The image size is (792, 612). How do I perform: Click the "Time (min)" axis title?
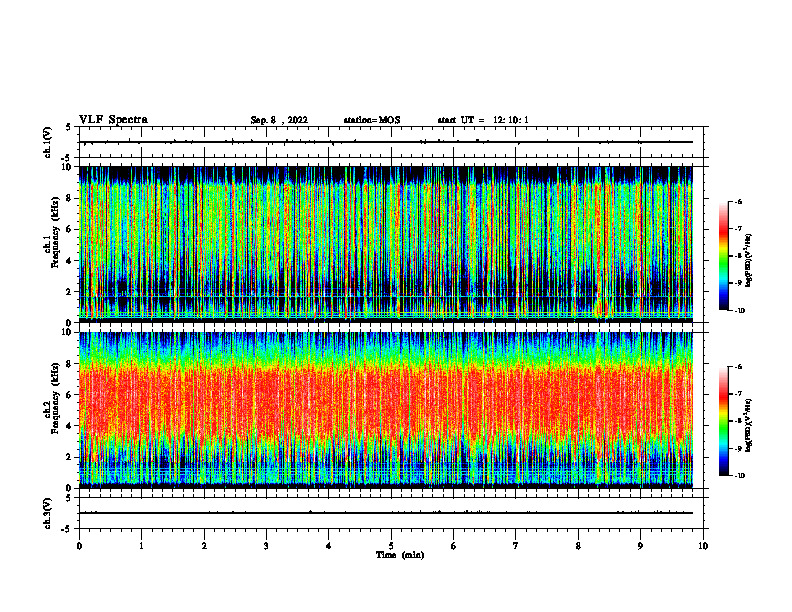[400, 555]
